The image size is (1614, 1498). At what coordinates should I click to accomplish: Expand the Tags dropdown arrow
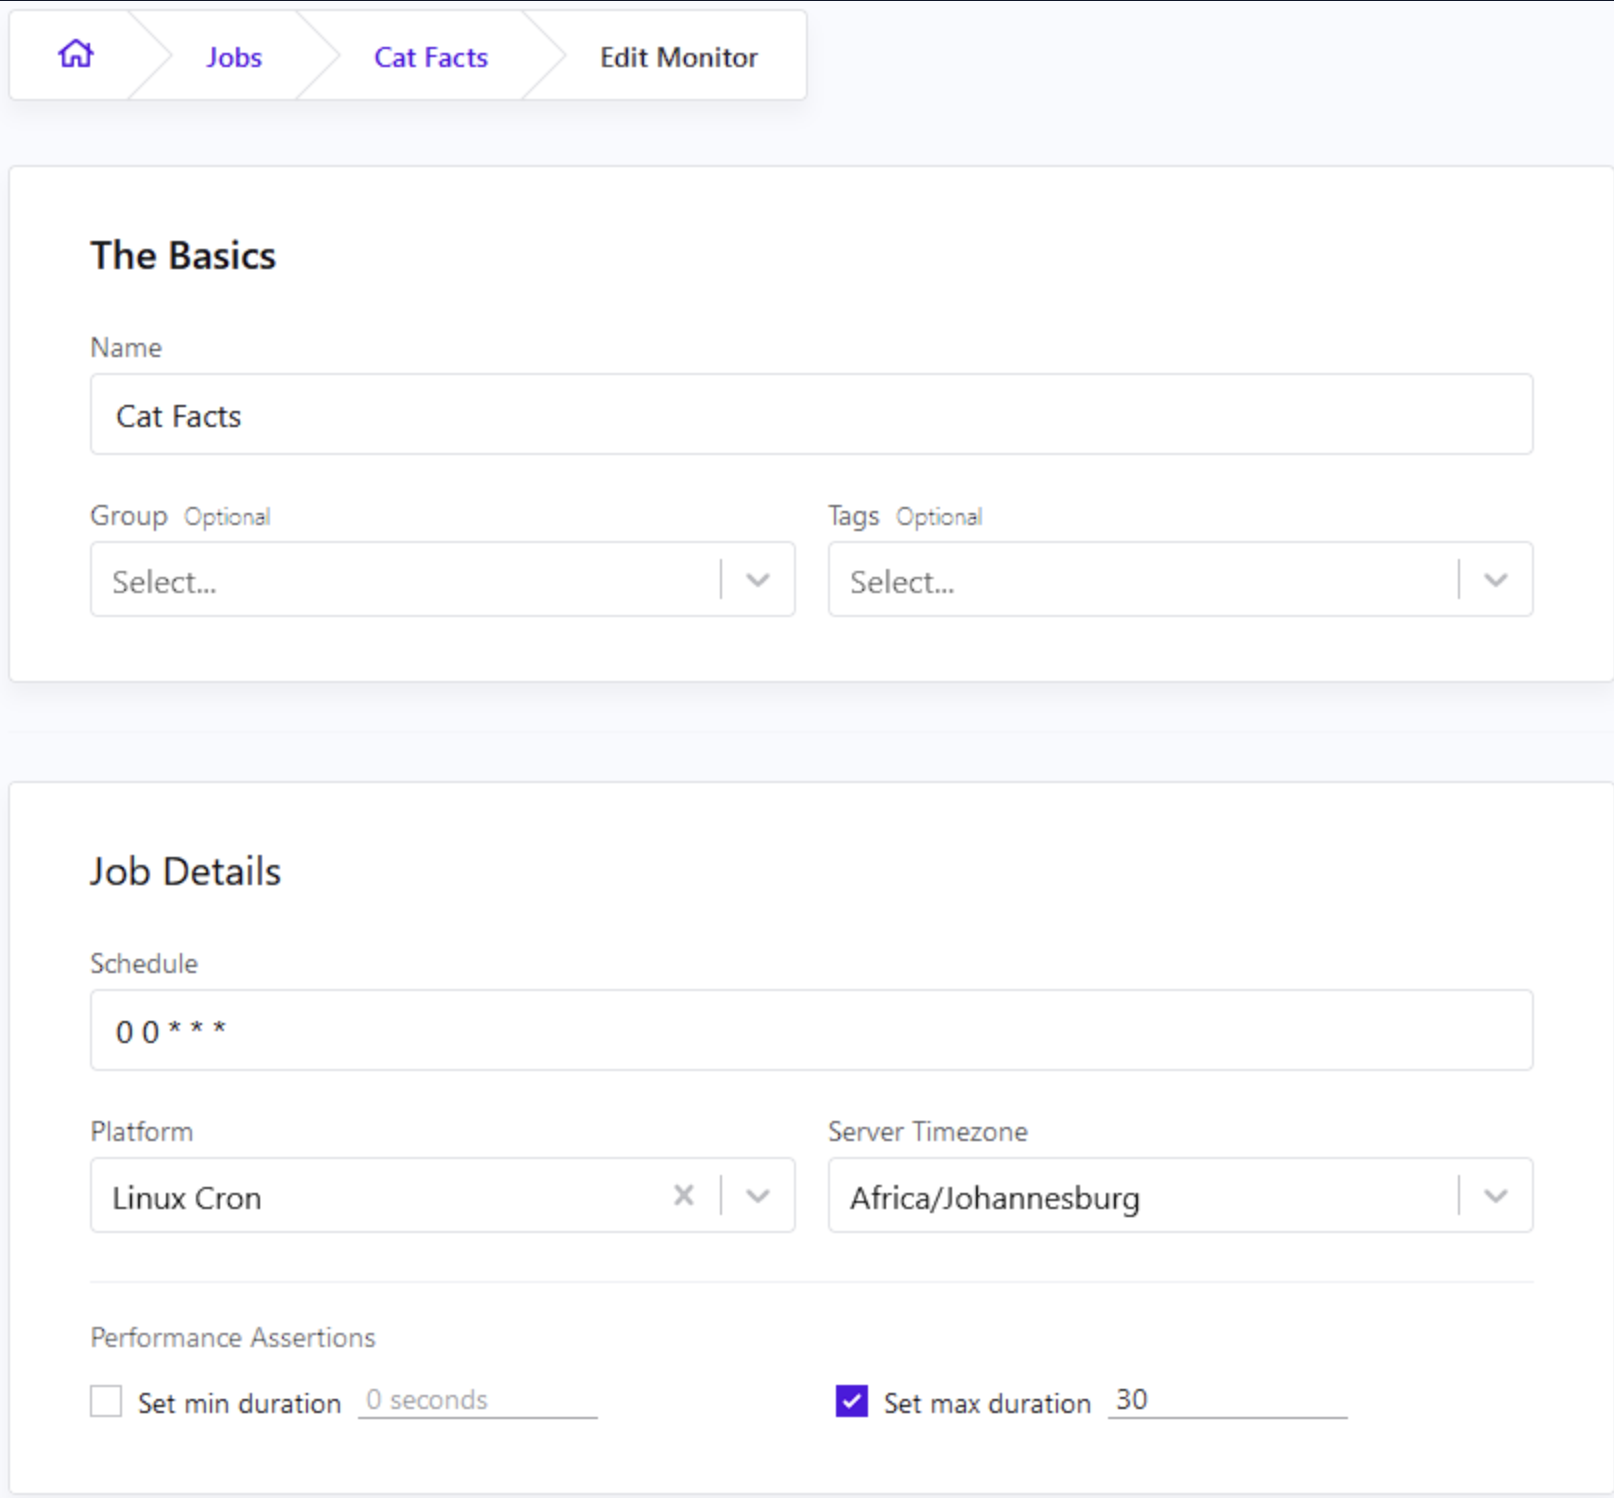tap(1496, 580)
